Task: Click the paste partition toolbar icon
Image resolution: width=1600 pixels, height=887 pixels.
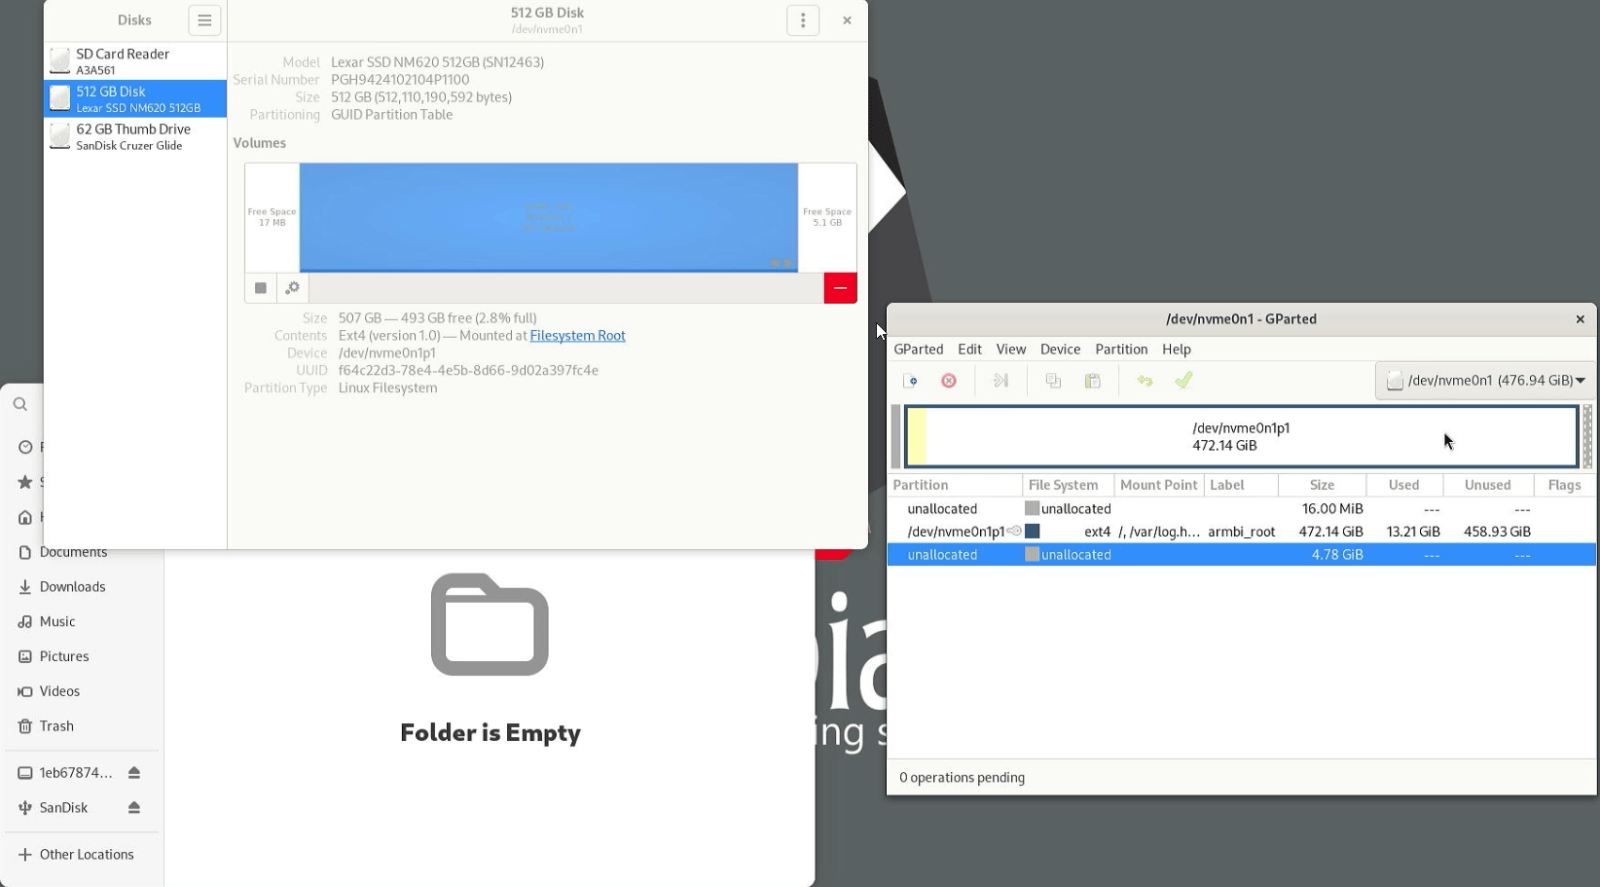Action: tap(1093, 381)
